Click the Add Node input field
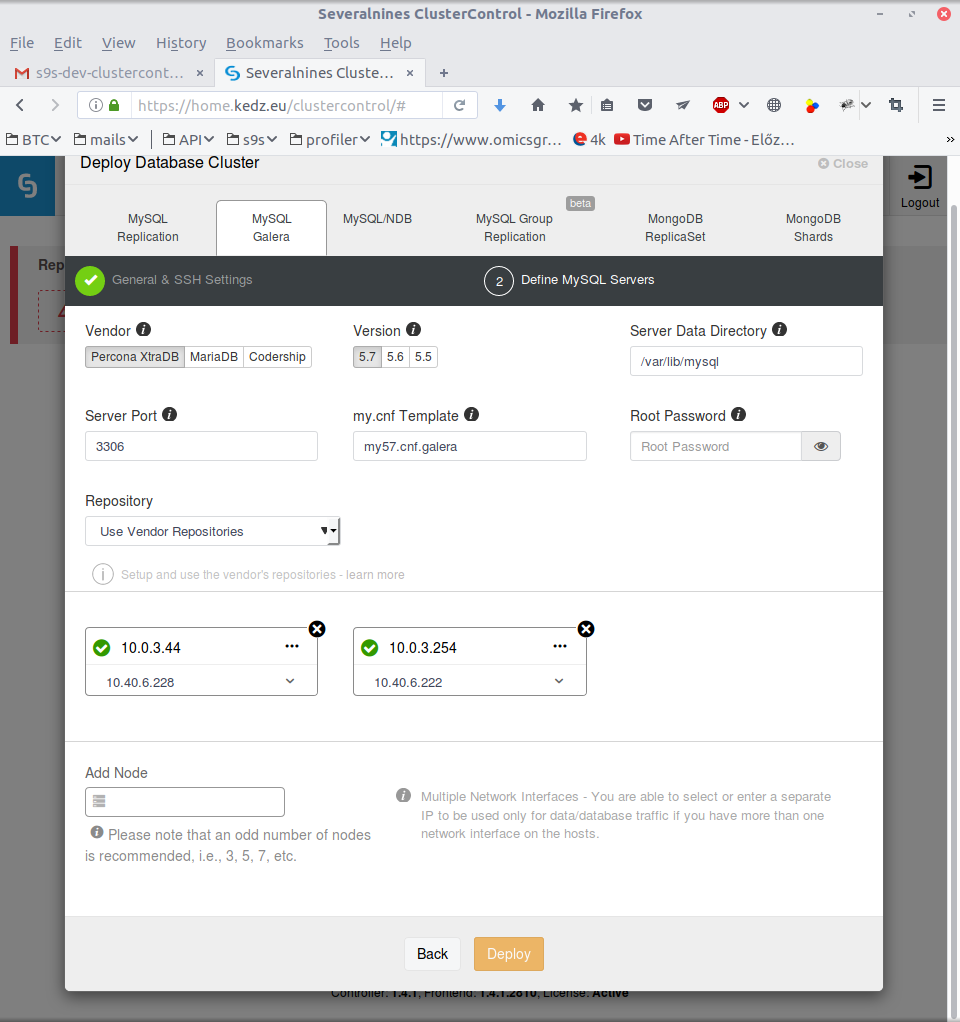 click(x=184, y=802)
